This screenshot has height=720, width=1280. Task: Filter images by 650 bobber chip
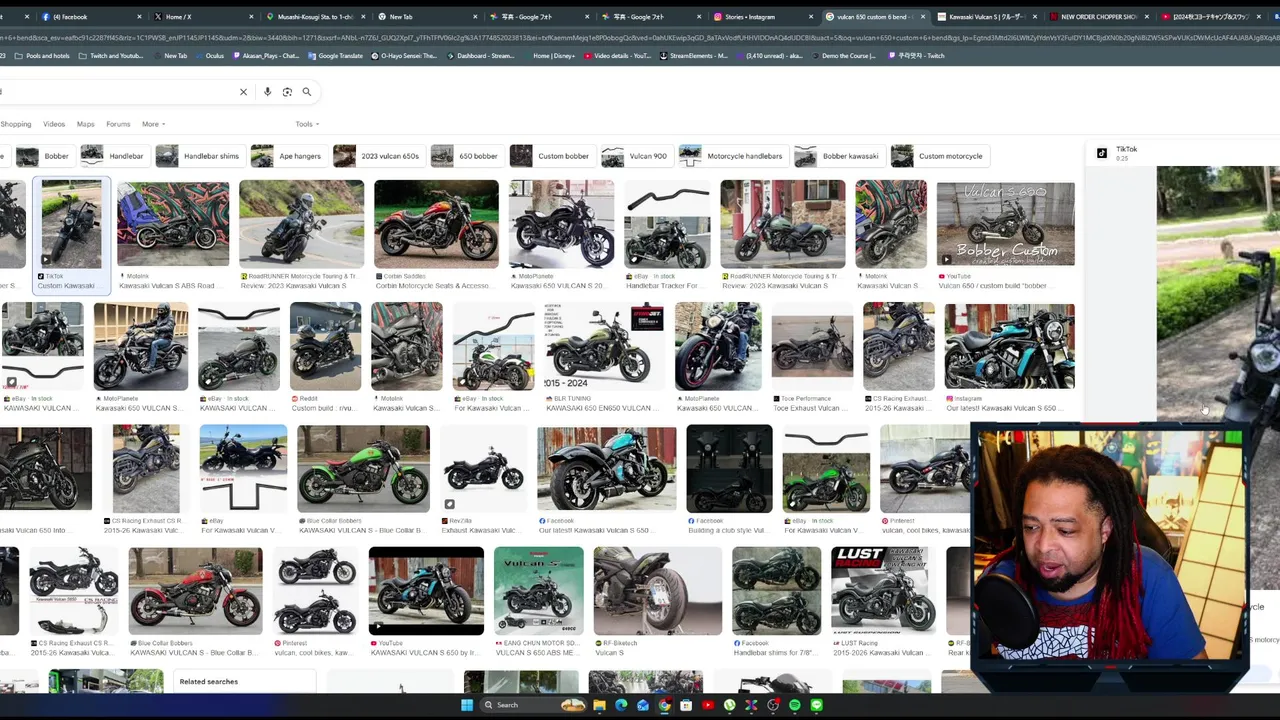[466, 156]
